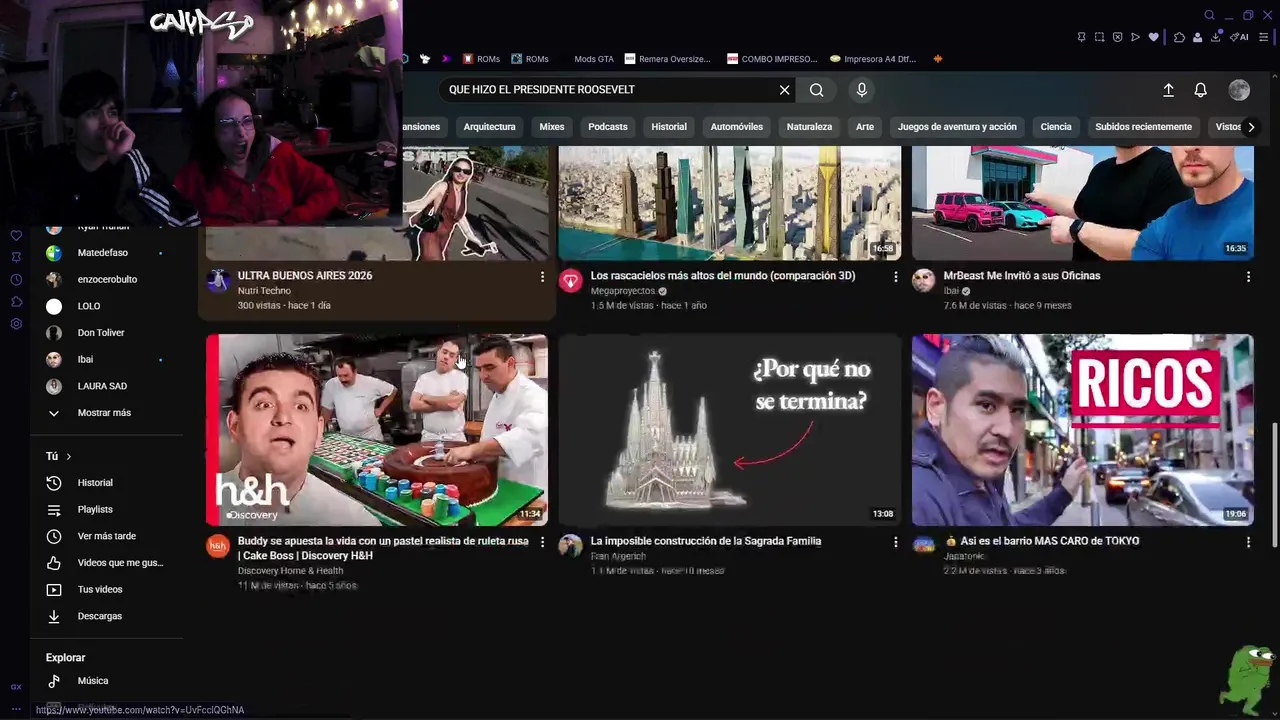Viewport: 1280px width, 720px height.
Task: Open the moon profile avatar menu
Action: pyautogui.click(x=1239, y=90)
